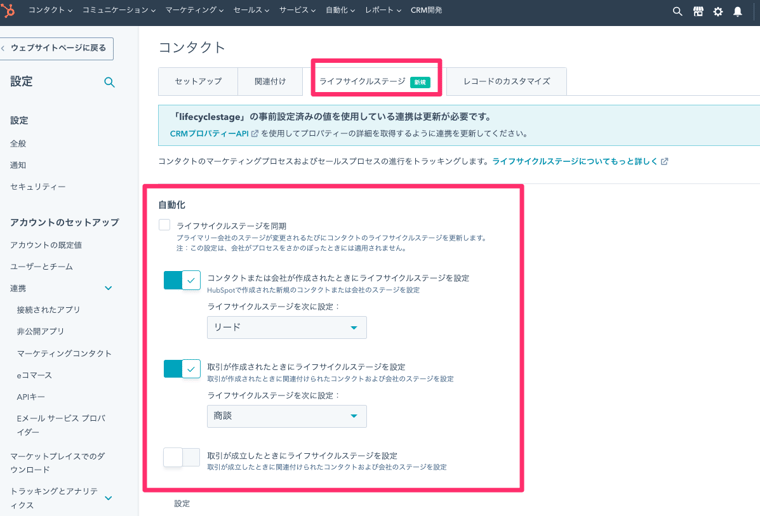760x516 pixels.
Task: Open eコマース in sidebar
Action: coord(34,375)
